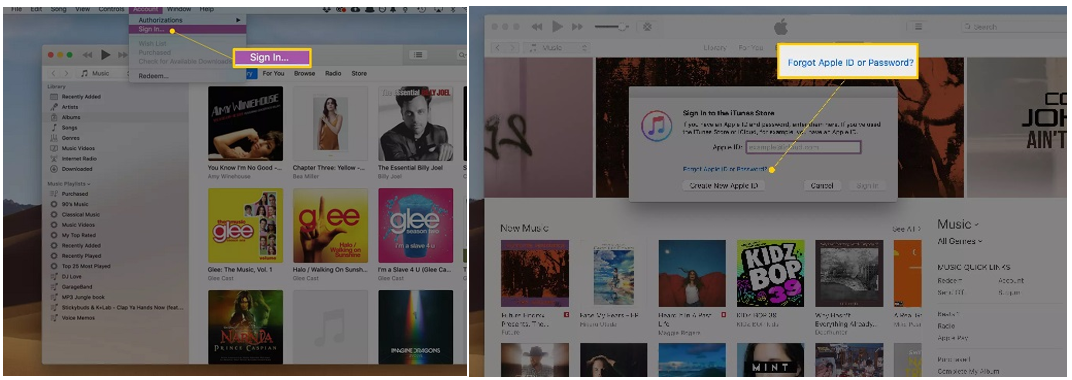Click Cancel in the sign-in dialog
1072x380 pixels.
tap(822, 185)
